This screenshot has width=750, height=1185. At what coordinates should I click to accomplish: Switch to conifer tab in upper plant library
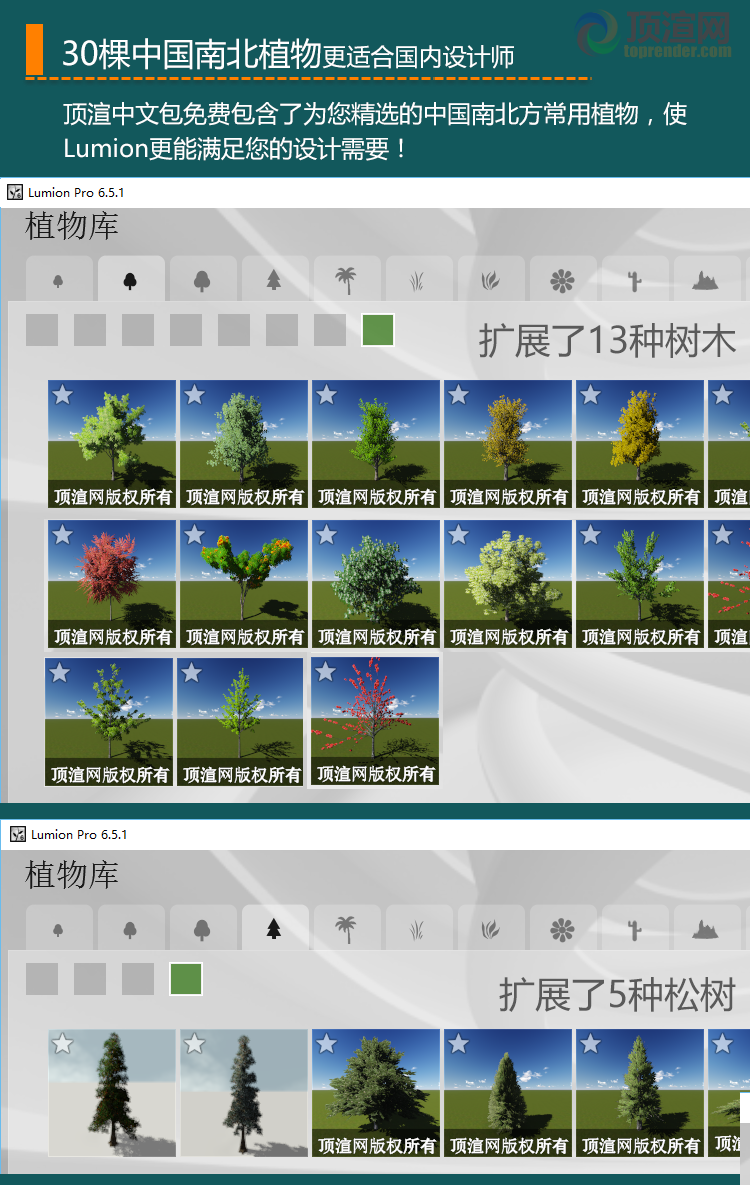(x=274, y=280)
